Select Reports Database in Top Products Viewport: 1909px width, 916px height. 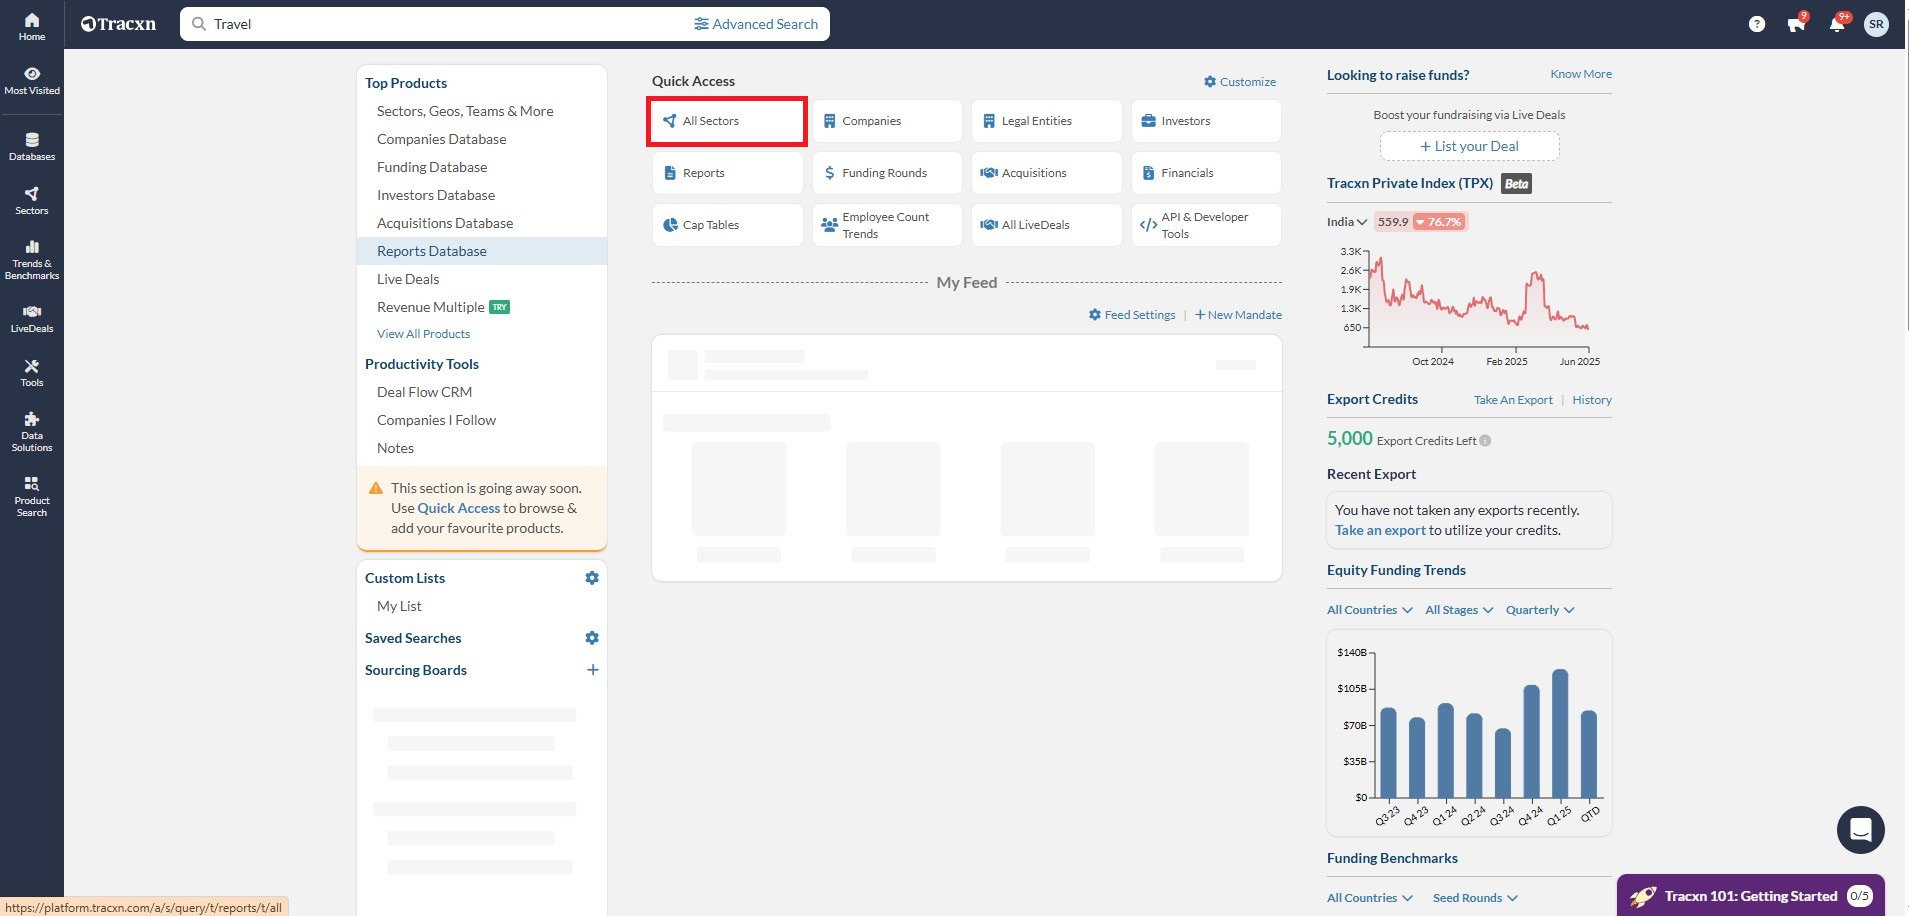pos(432,251)
